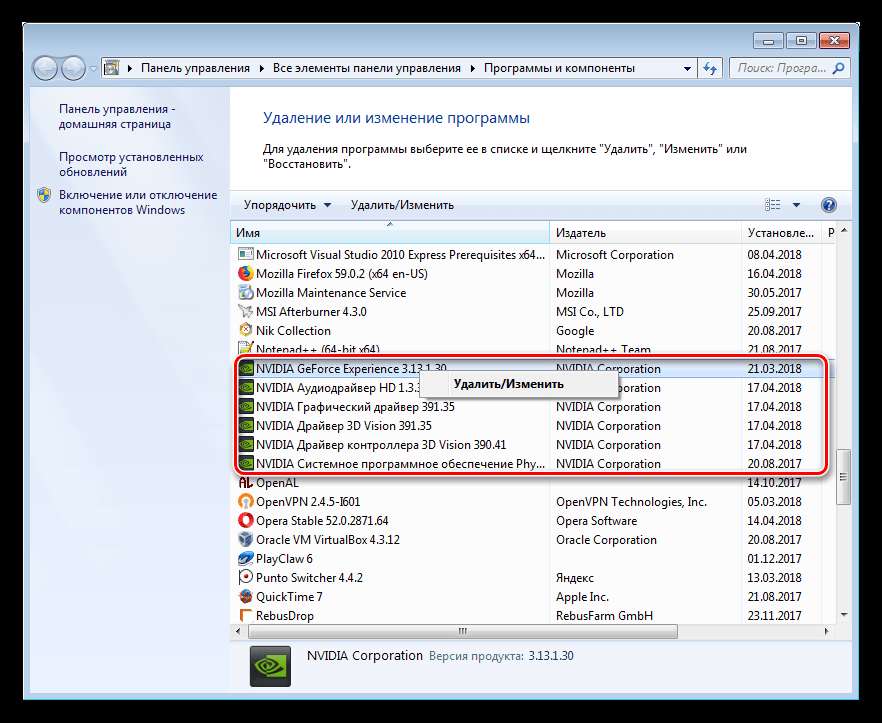Click the MSI Afterburner icon
882x723 pixels.
point(246,311)
